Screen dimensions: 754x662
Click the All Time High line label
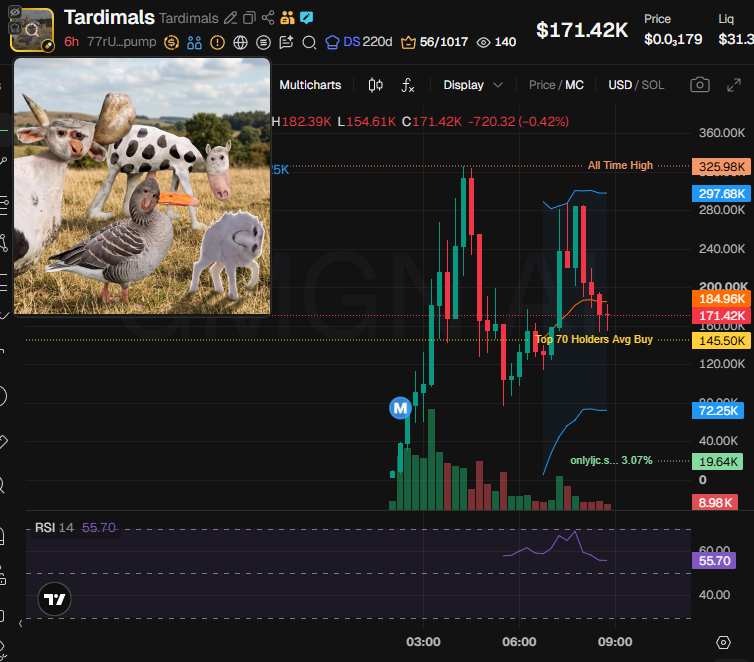(620, 165)
